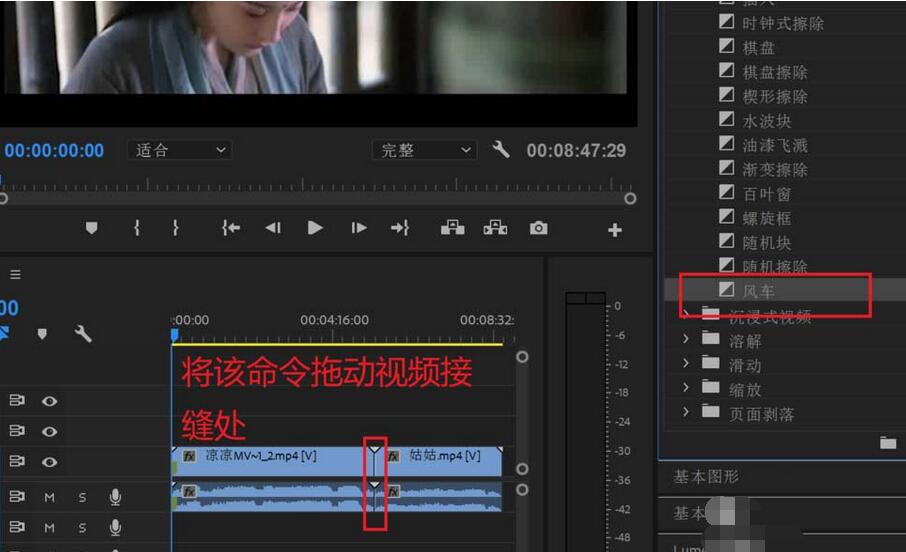
Task: Click the fx badge on 凉凉MV~1_2.mp4 video clip
Action: [190, 456]
